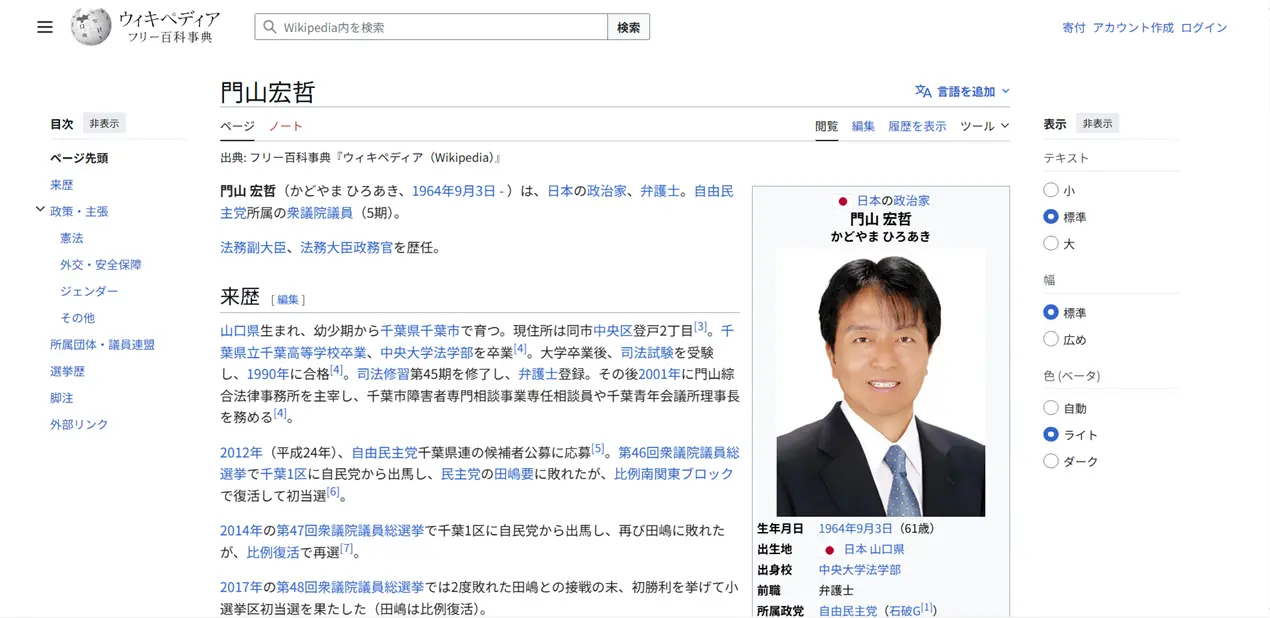Click the Japan flag icon beside 出生地
The image size is (1270, 618).
[829, 549]
